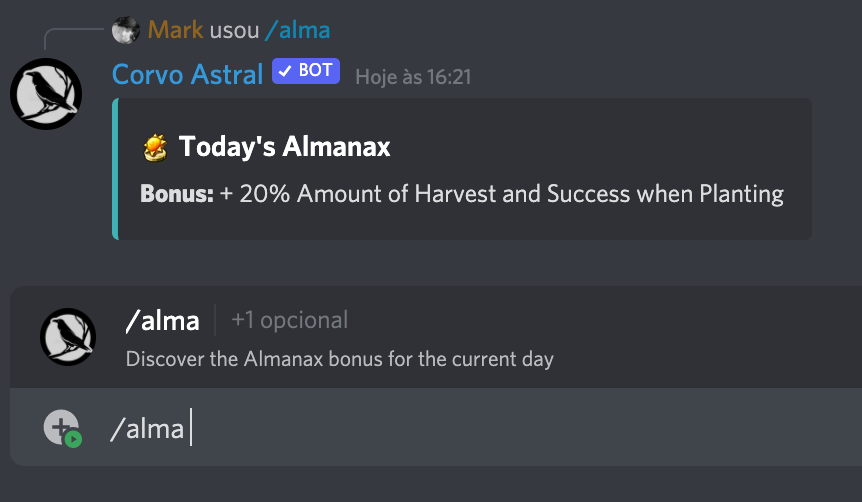Image resolution: width=862 pixels, height=502 pixels.
Task: Click the Today's Almanax embed title
Action: pos(285,148)
